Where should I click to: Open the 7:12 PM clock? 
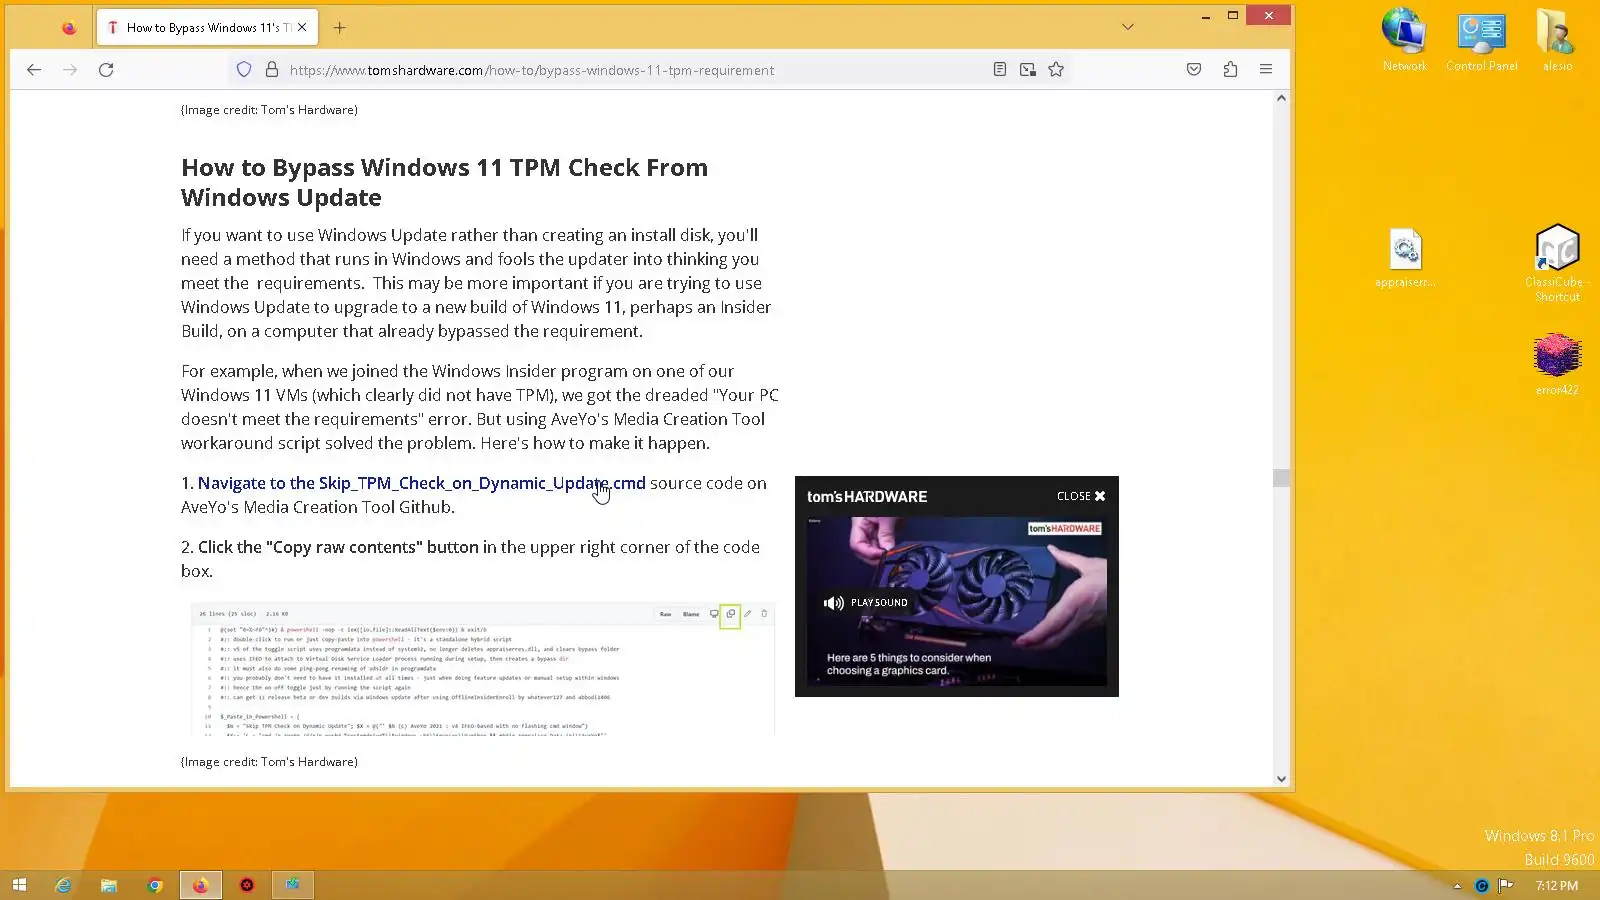(1557, 886)
